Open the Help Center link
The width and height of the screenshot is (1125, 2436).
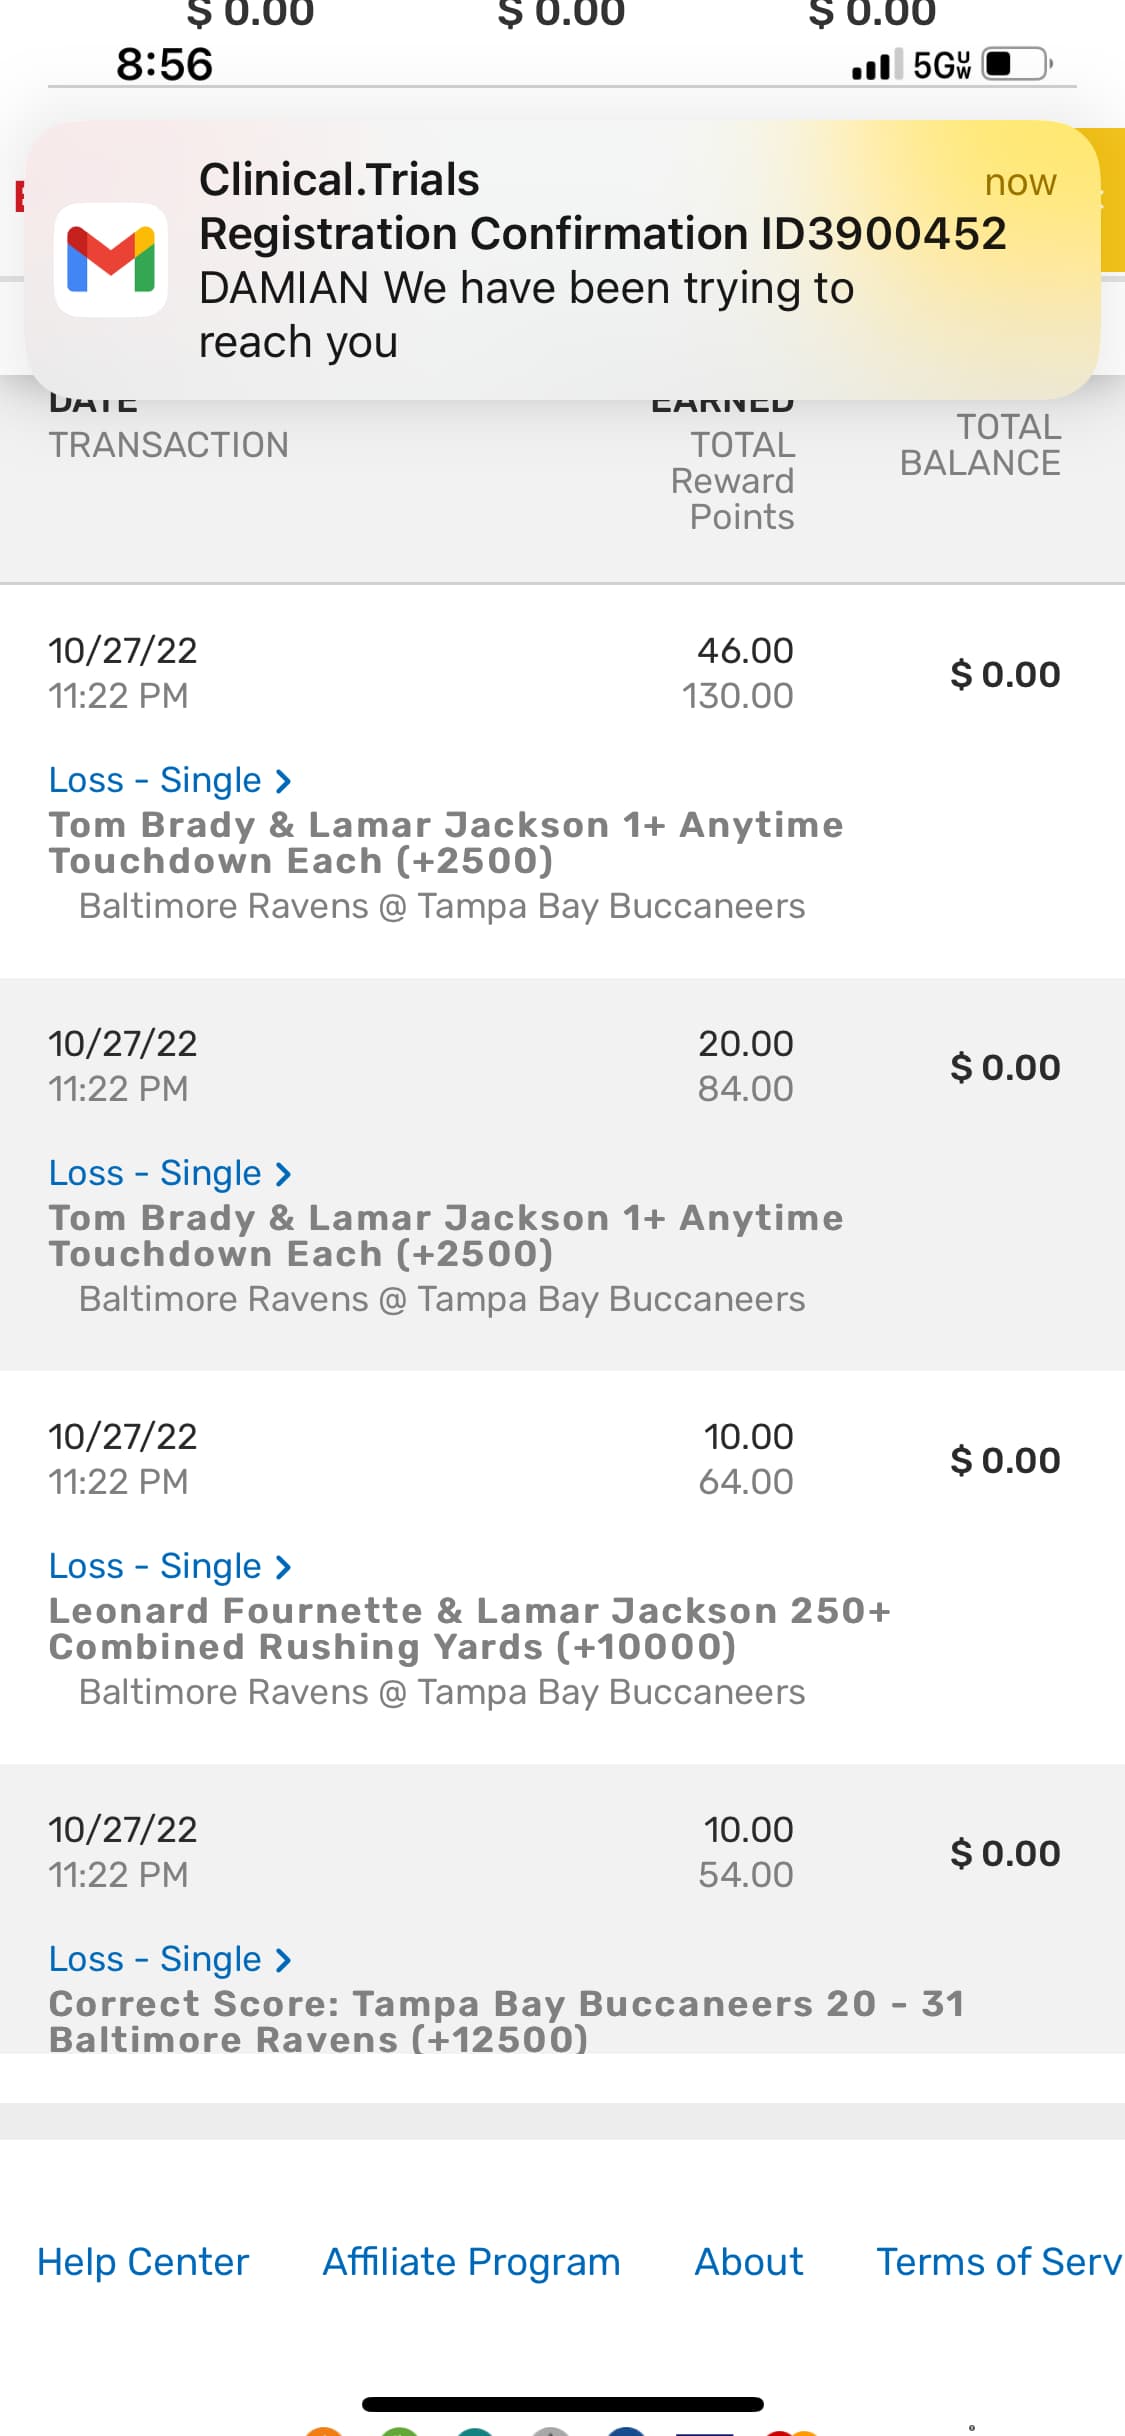pyautogui.click(x=143, y=2262)
